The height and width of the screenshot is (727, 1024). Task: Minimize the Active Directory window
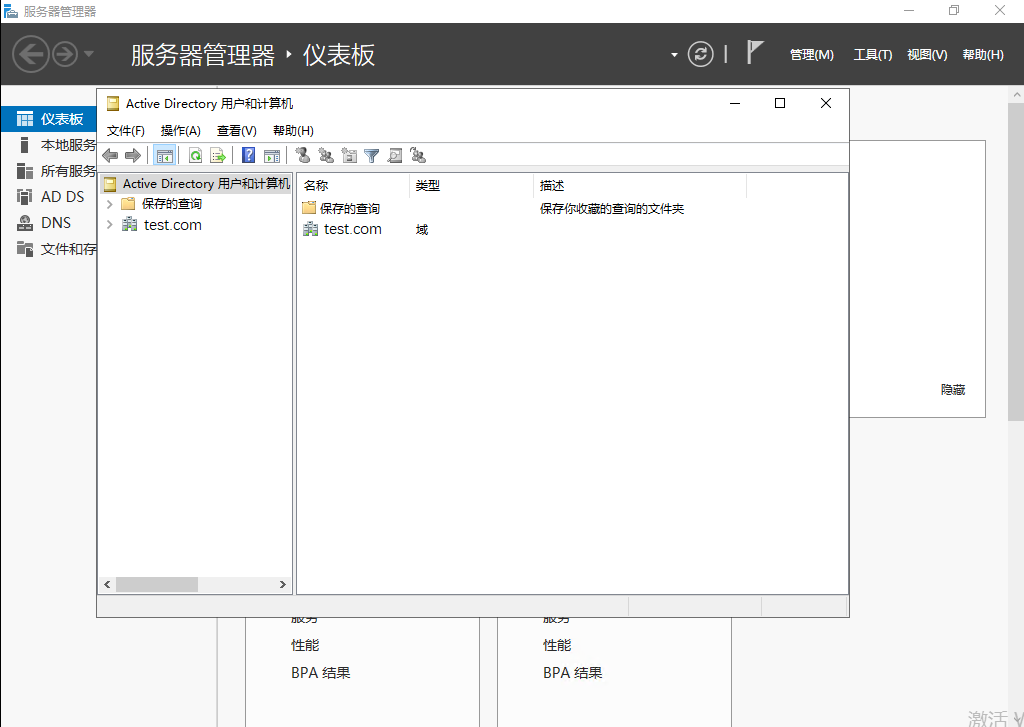(x=735, y=103)
